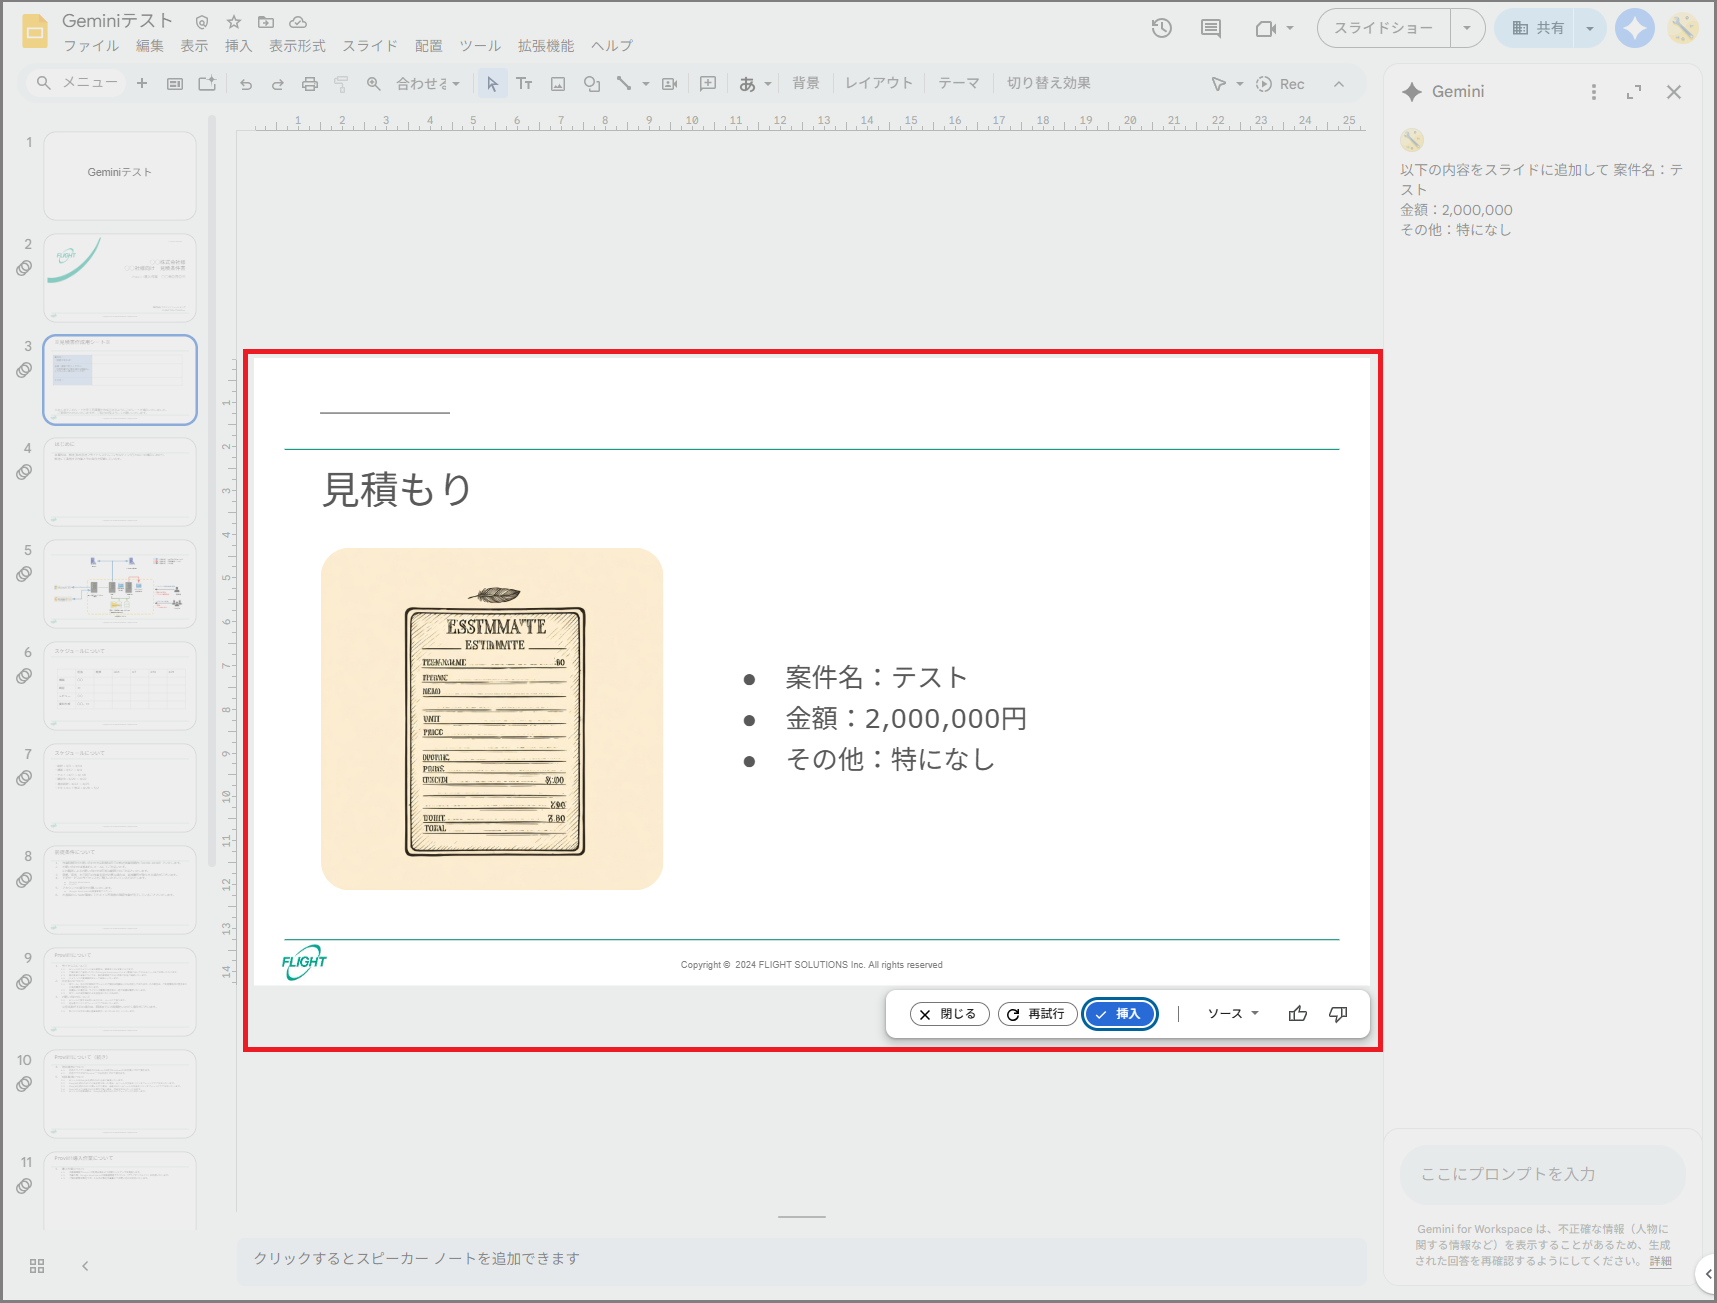Open the 挿入 menu

tap(238, 46)
